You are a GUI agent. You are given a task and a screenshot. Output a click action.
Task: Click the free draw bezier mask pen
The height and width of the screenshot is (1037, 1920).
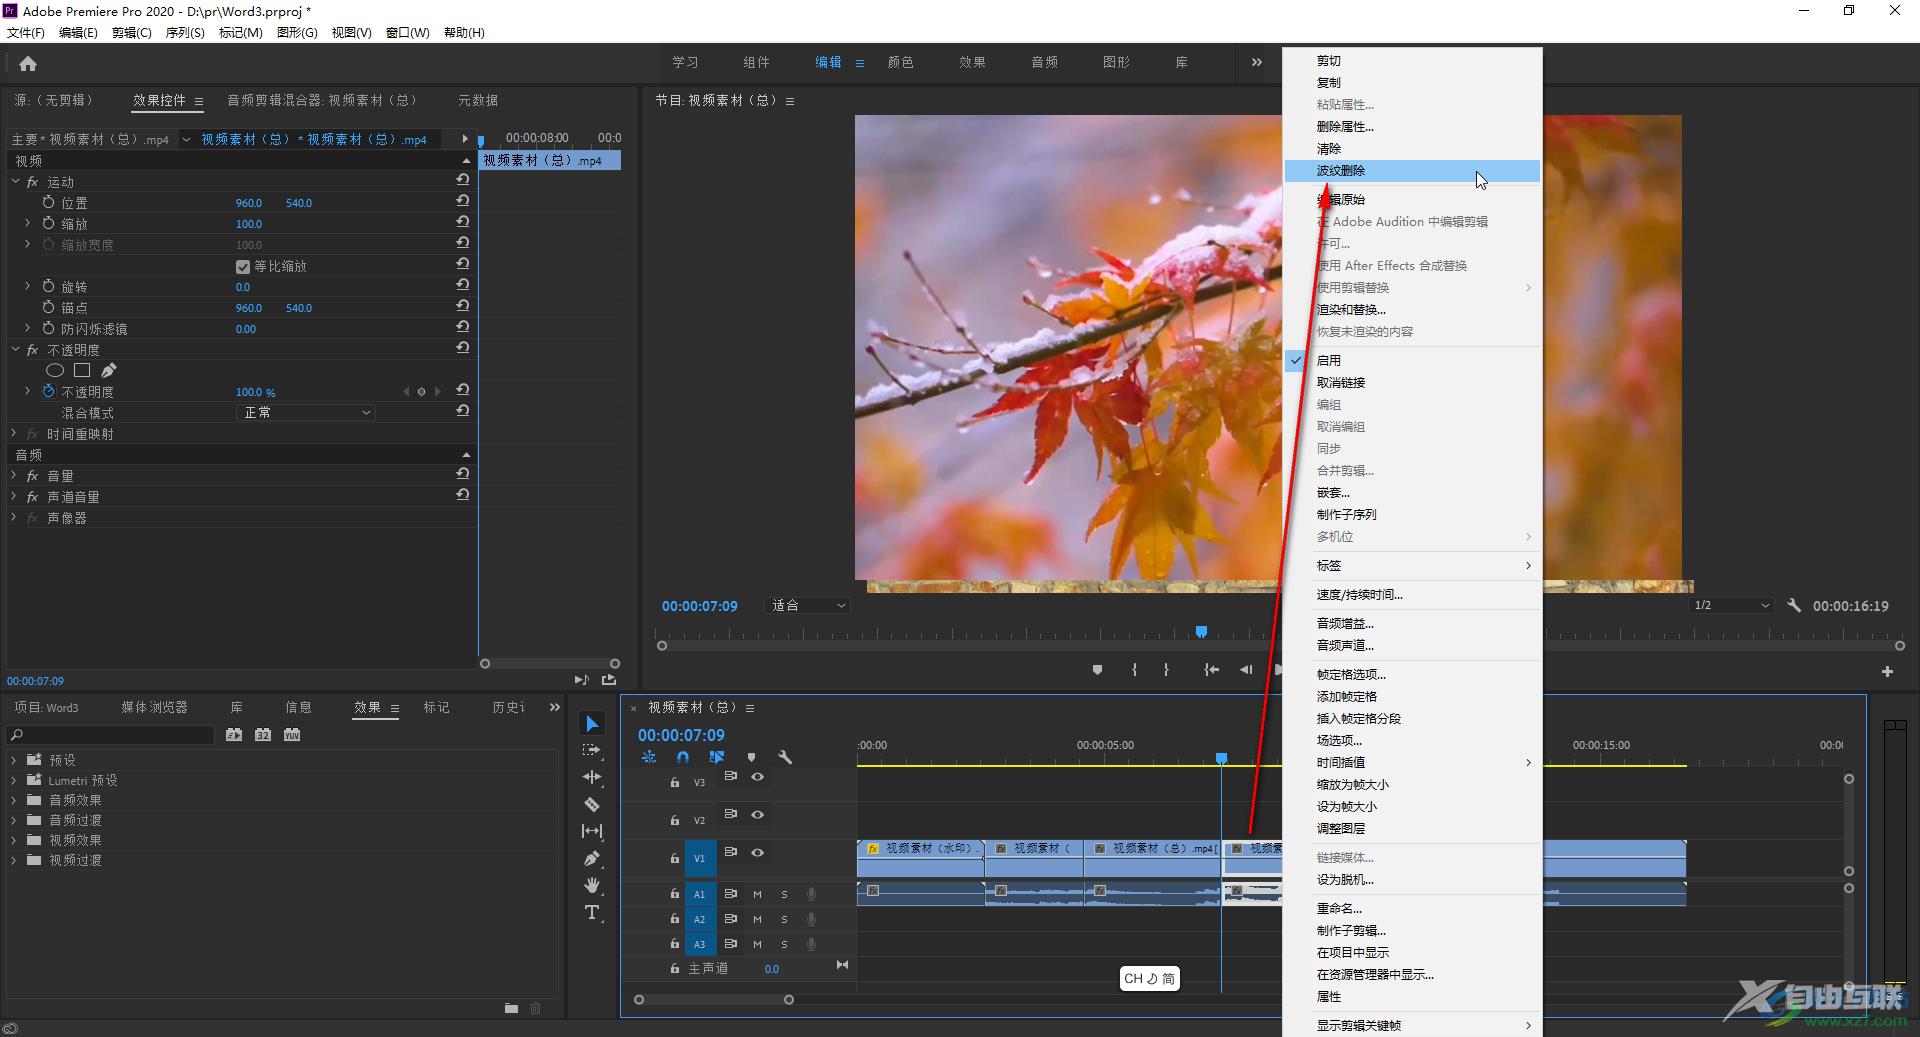tap(108, 370)
